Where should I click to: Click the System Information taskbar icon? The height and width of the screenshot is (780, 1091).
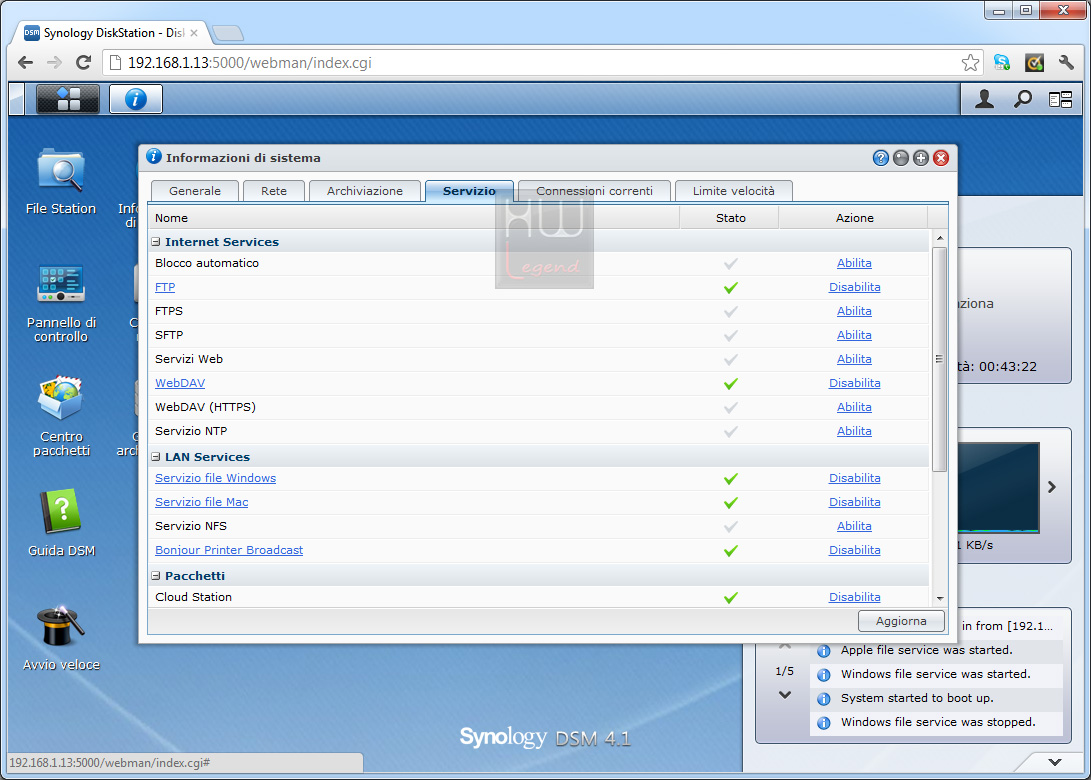coord(136,99)
